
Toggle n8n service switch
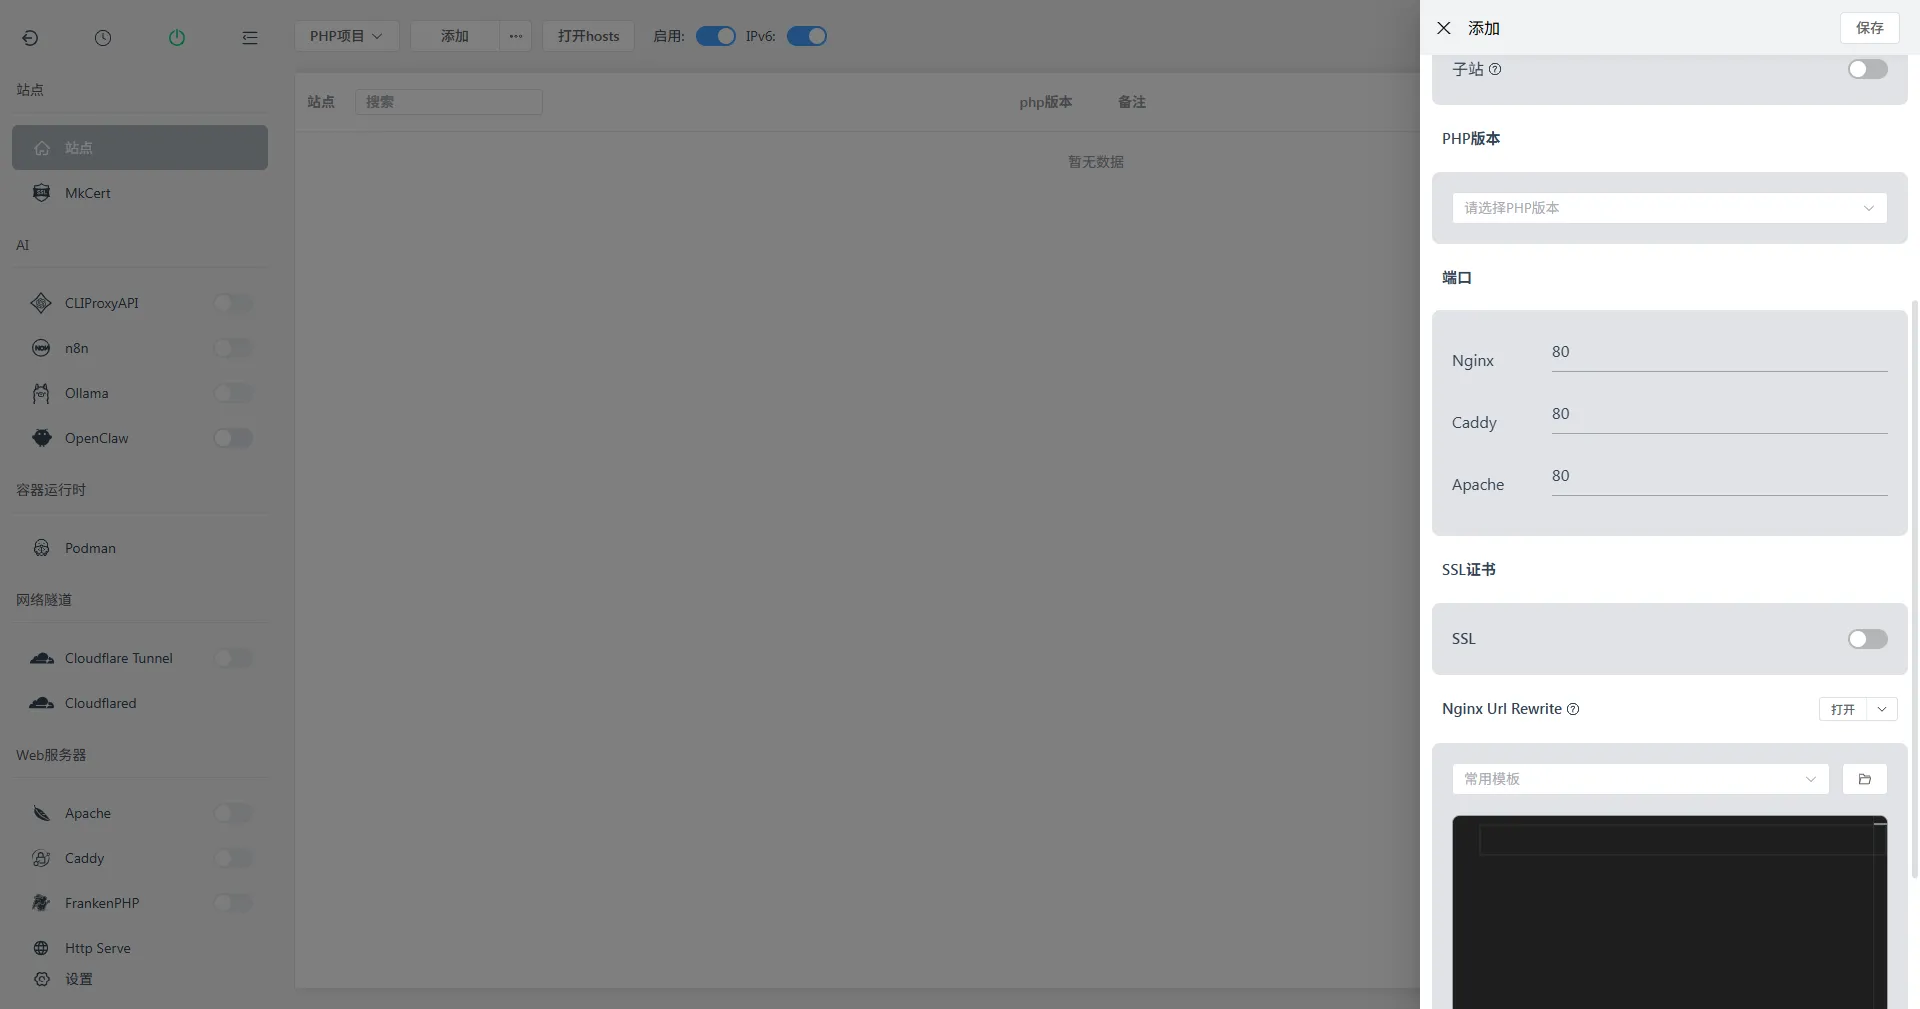[x=233, y=348]
